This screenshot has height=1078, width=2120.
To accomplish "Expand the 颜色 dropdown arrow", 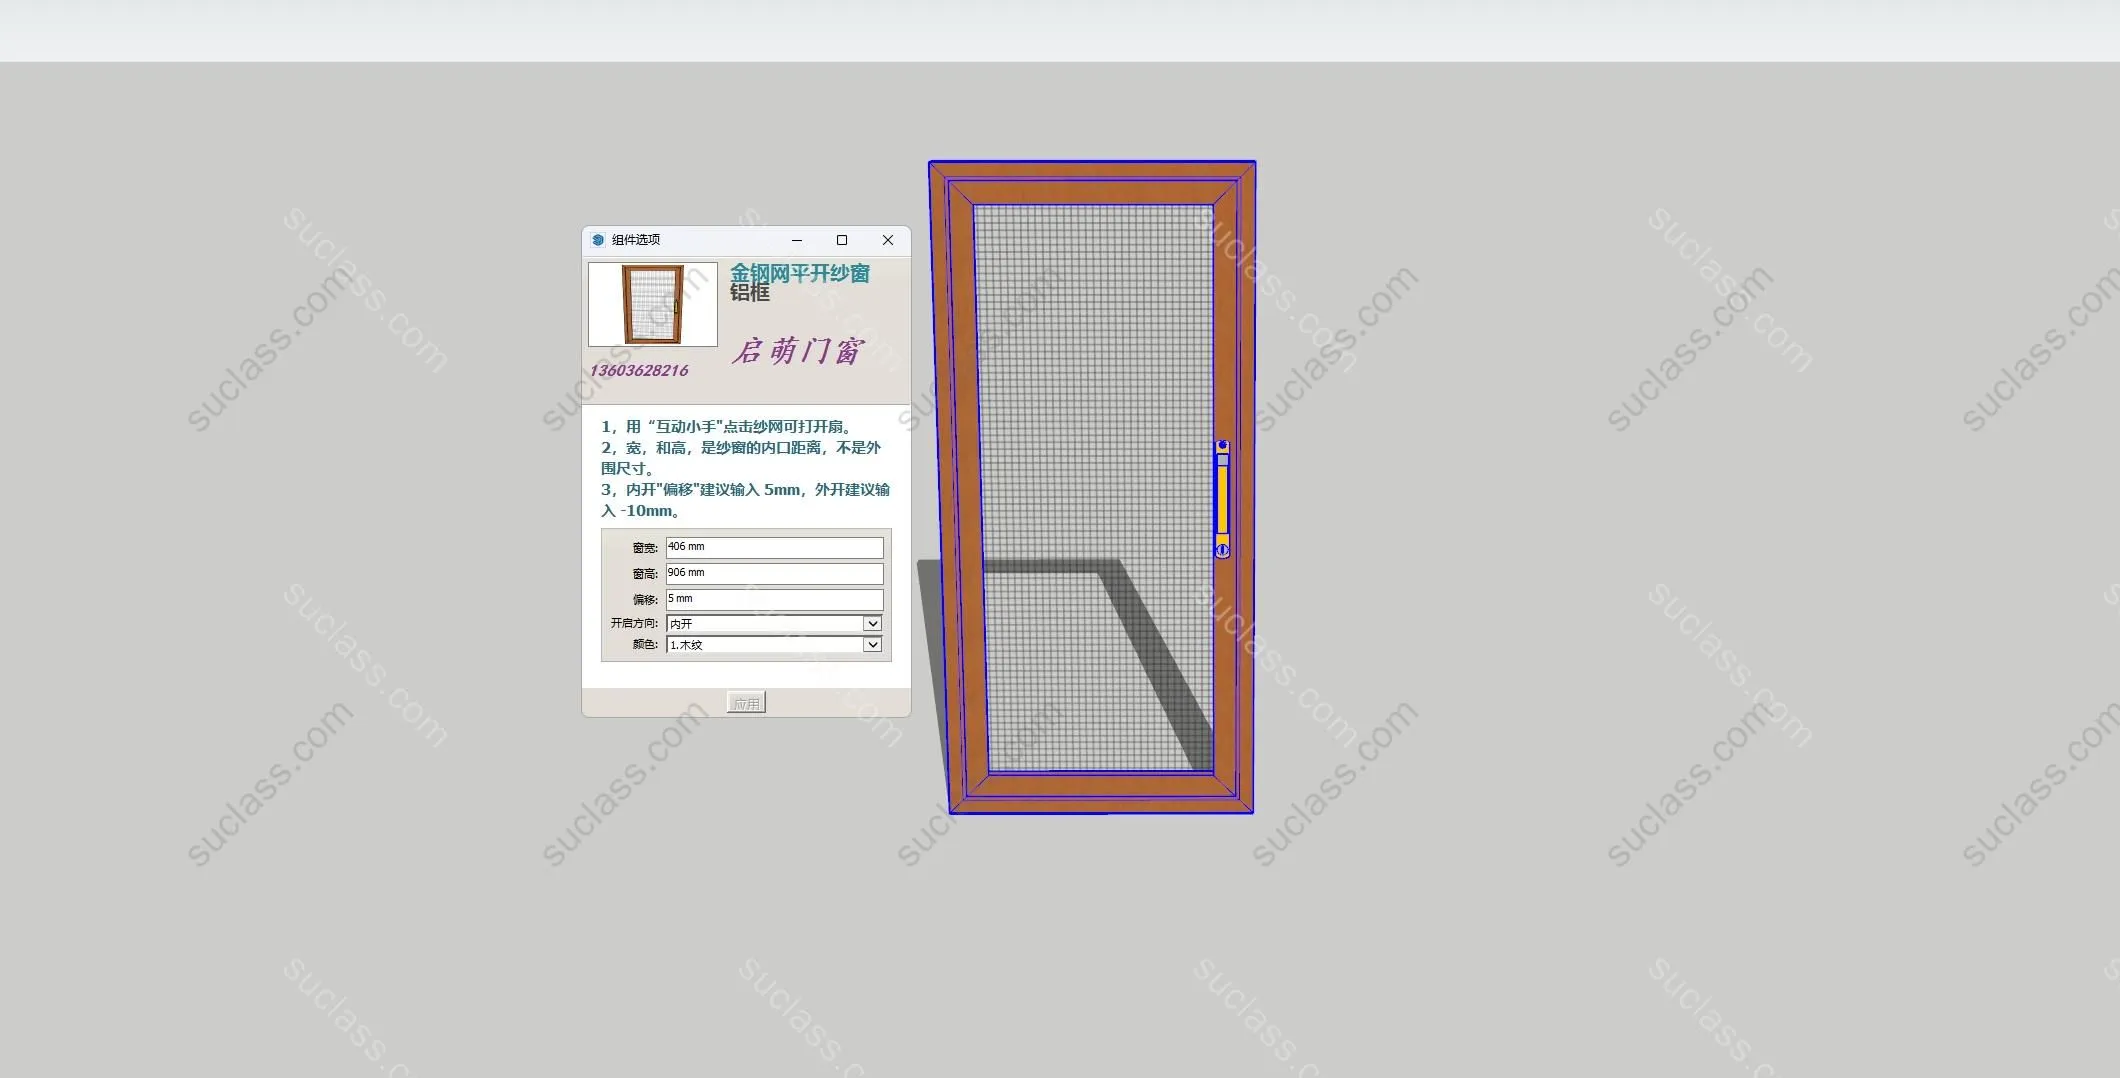I will click(x=872, y=645).
